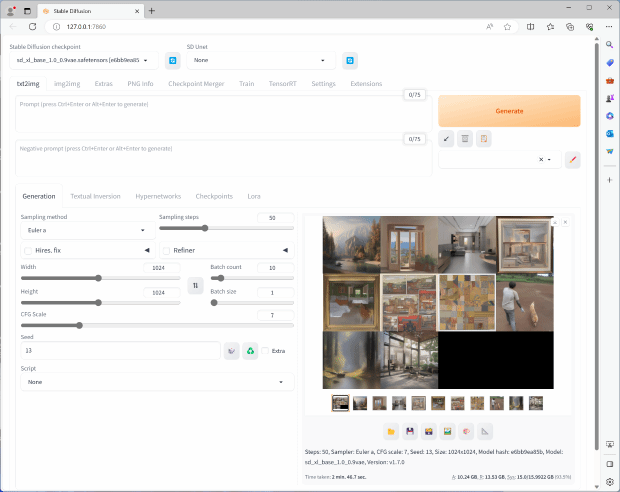Open Outlook in Edge sidebar
The height and width of the screenshot is (492, 620).
(x=610, y=133)
